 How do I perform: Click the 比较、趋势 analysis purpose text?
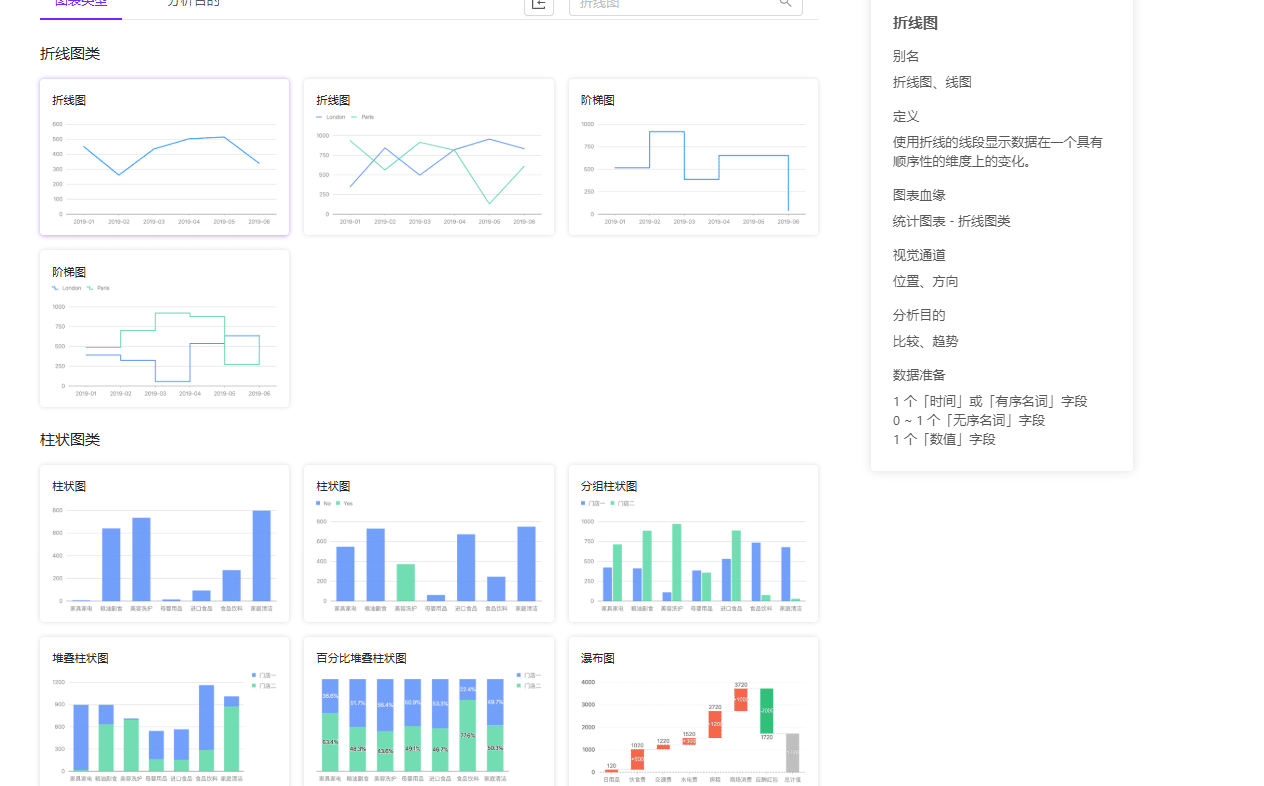pyautogui.click(x=919, y=340)
